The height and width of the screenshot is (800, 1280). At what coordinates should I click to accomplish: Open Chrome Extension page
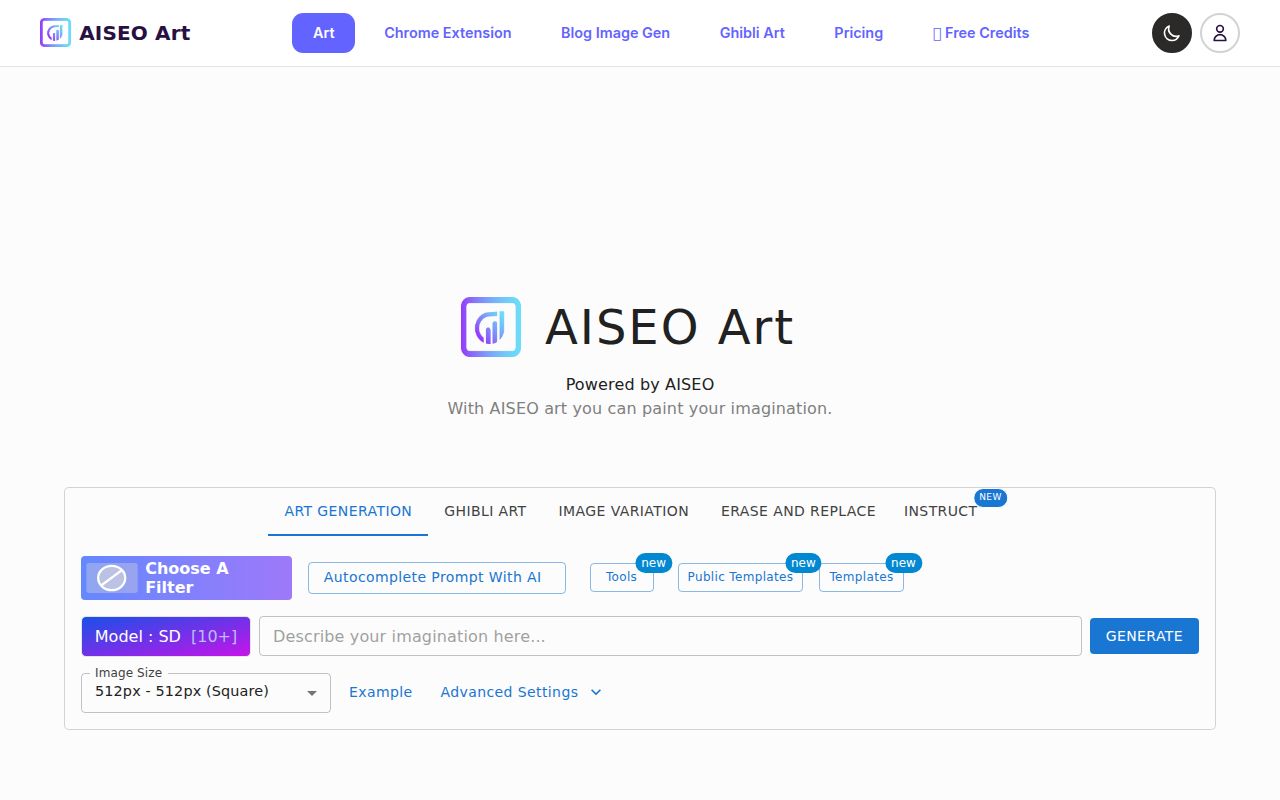(x=448, y=33)
